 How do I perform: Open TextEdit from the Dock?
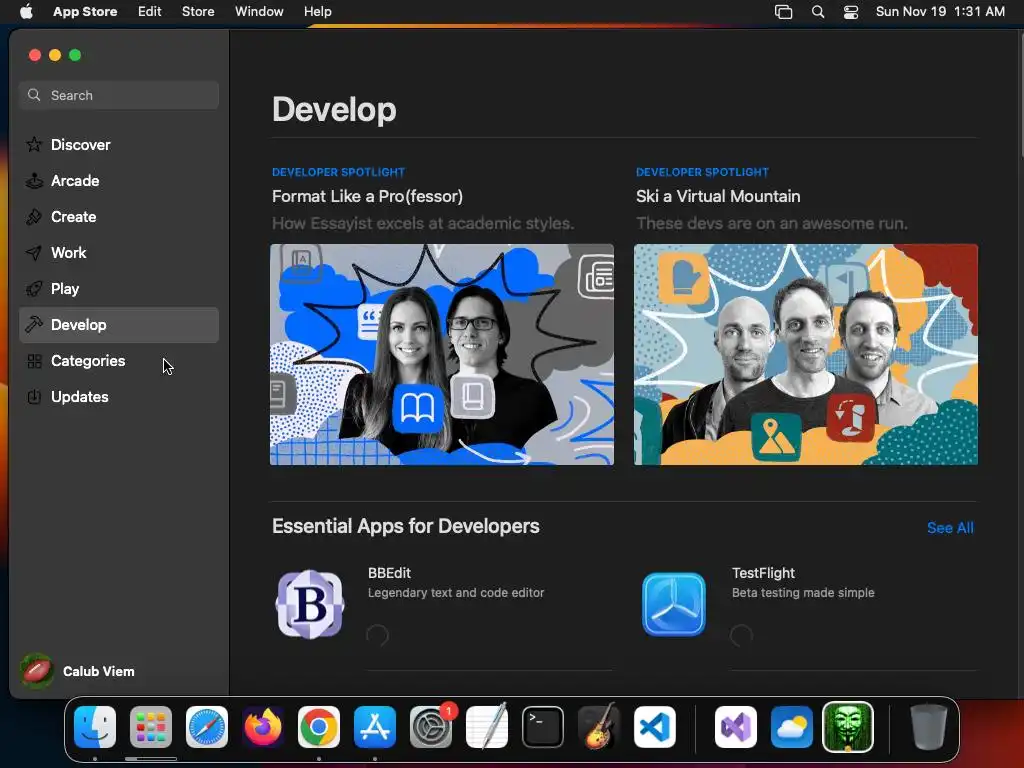[x=487, y=727]
